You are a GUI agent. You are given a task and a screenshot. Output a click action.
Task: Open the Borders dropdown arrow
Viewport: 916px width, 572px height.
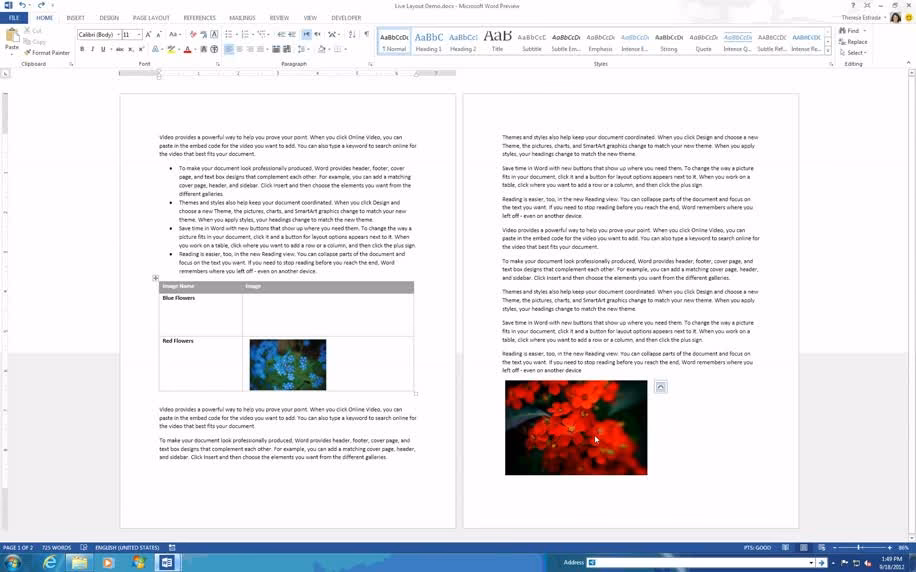pyautogui.click(x=345, y=49)
